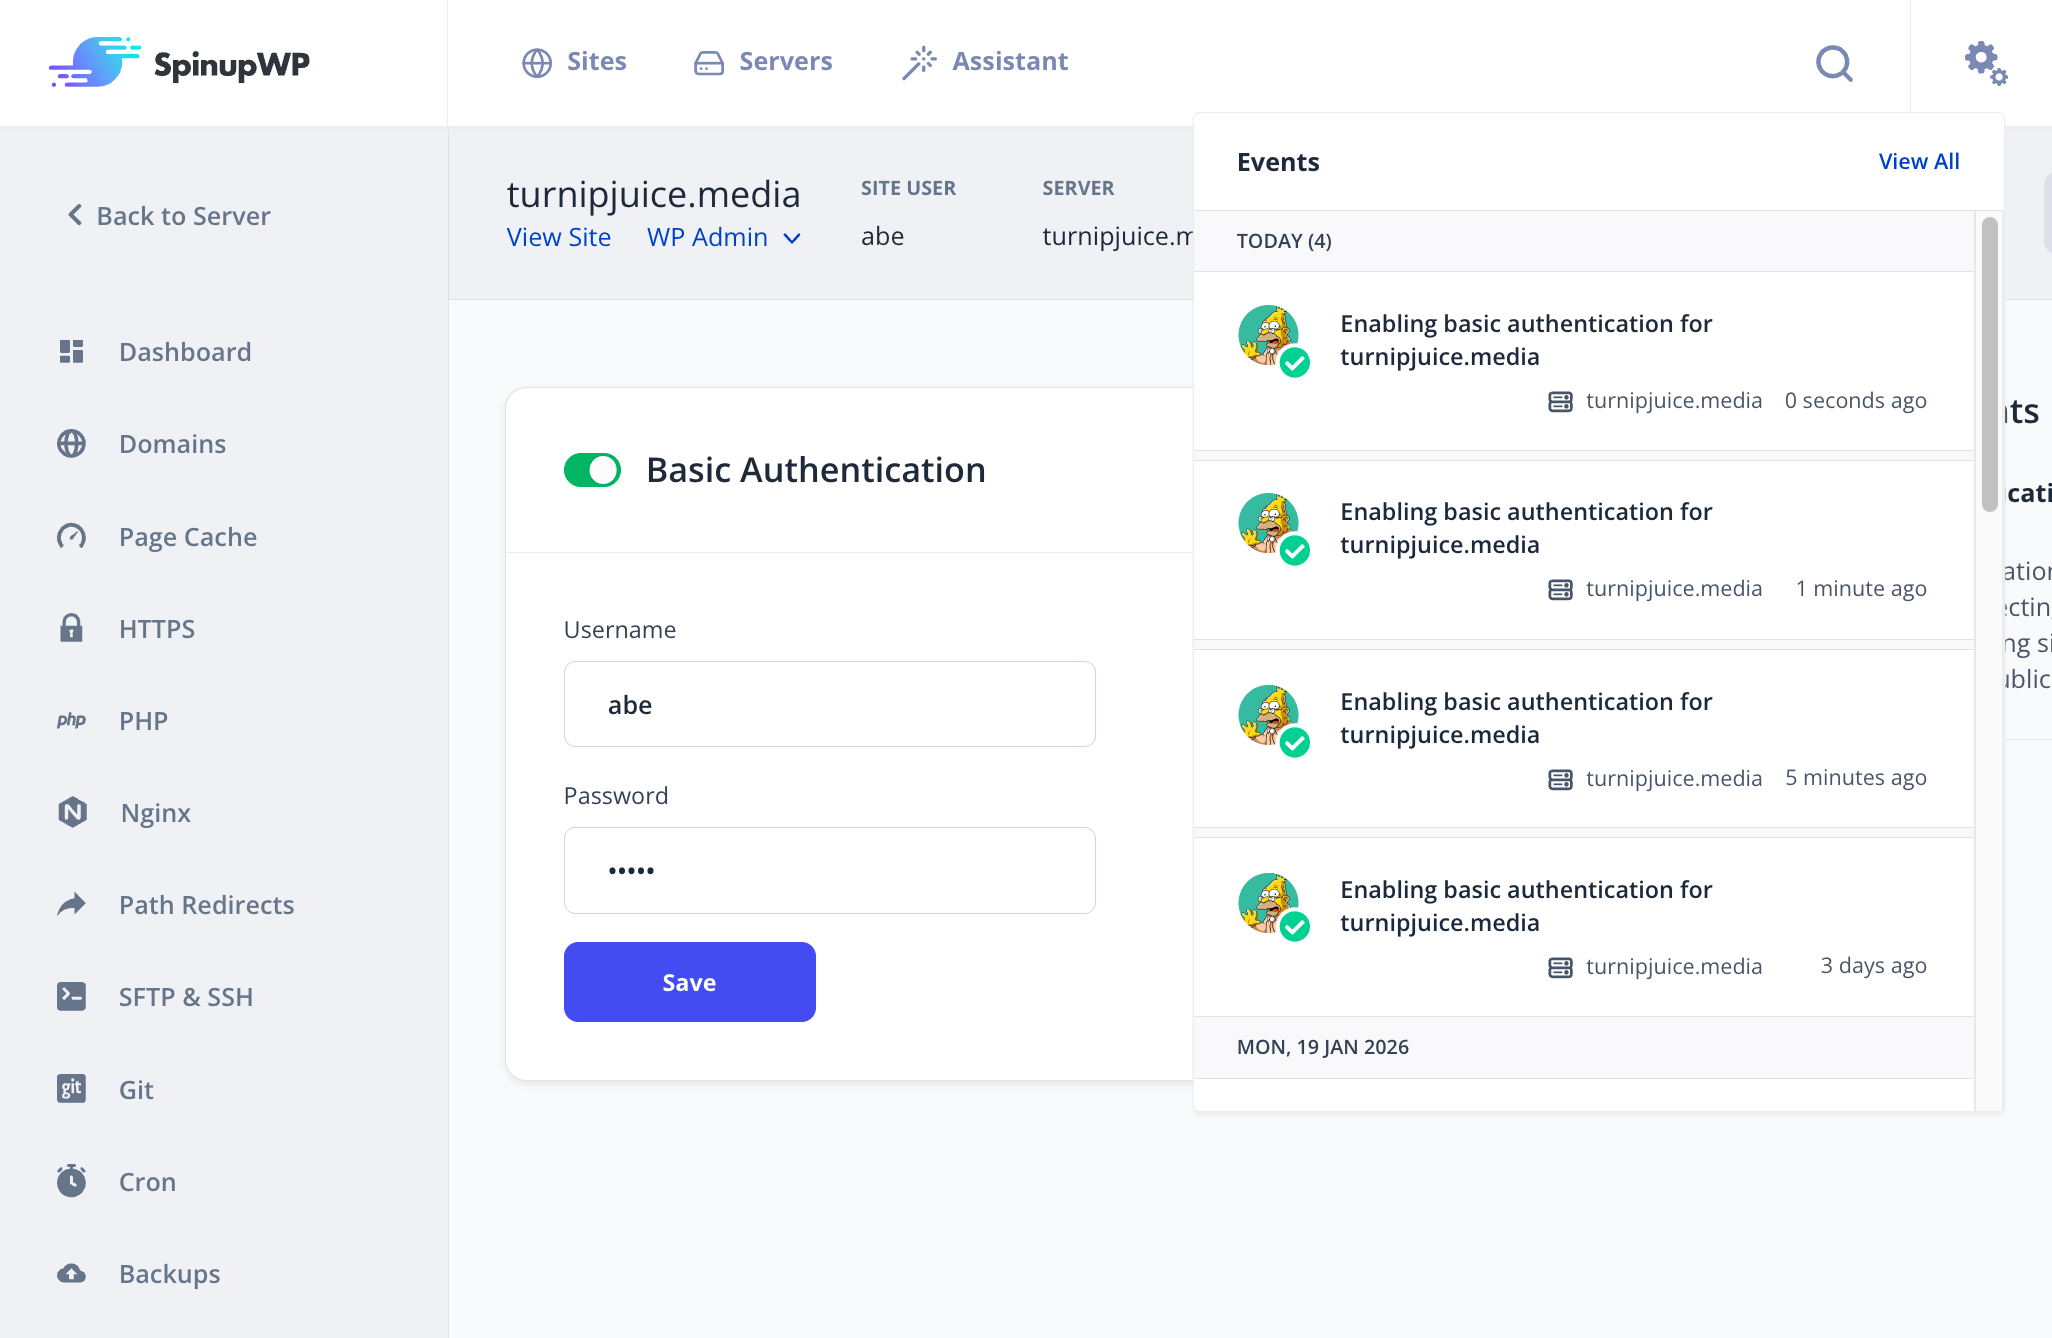
Task: Open the search magnifier
Action: pos(1834,62)
